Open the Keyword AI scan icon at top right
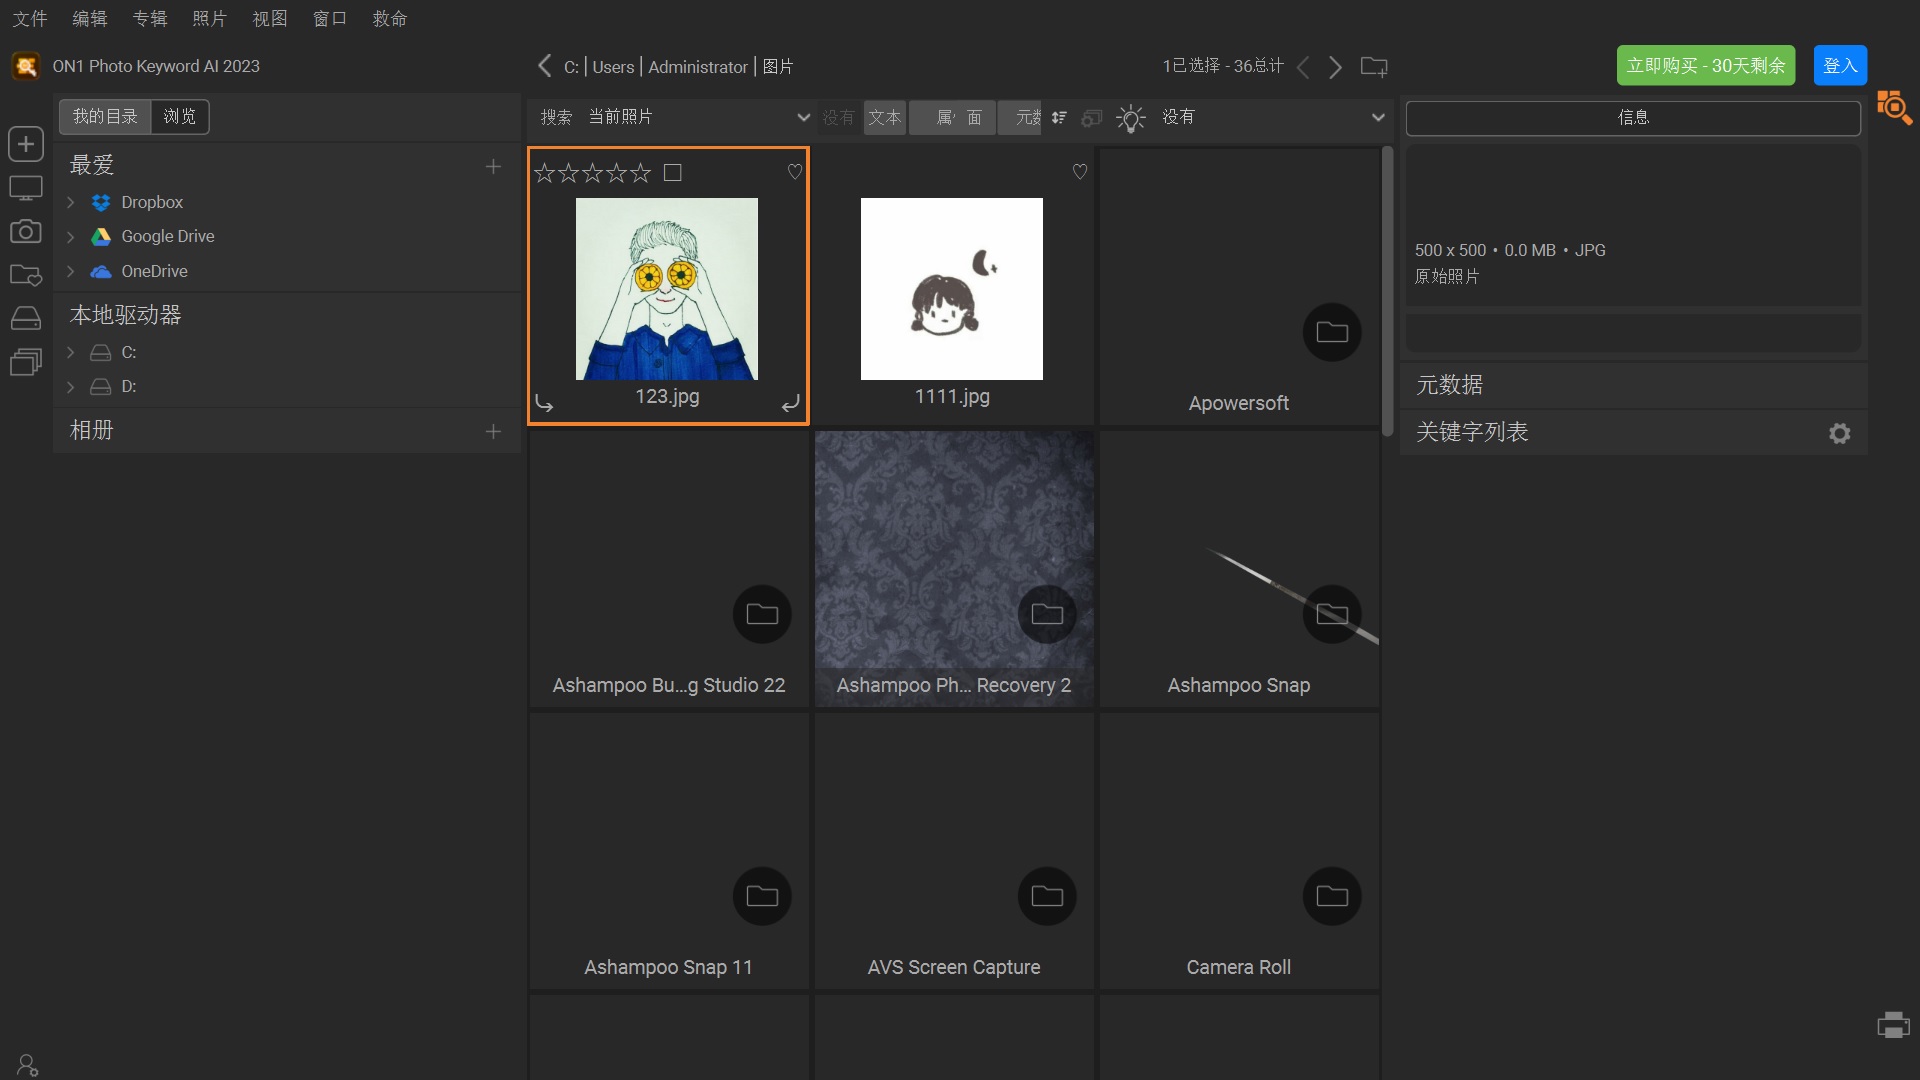This screenshot has height=1080, width=1920. 1894,107
